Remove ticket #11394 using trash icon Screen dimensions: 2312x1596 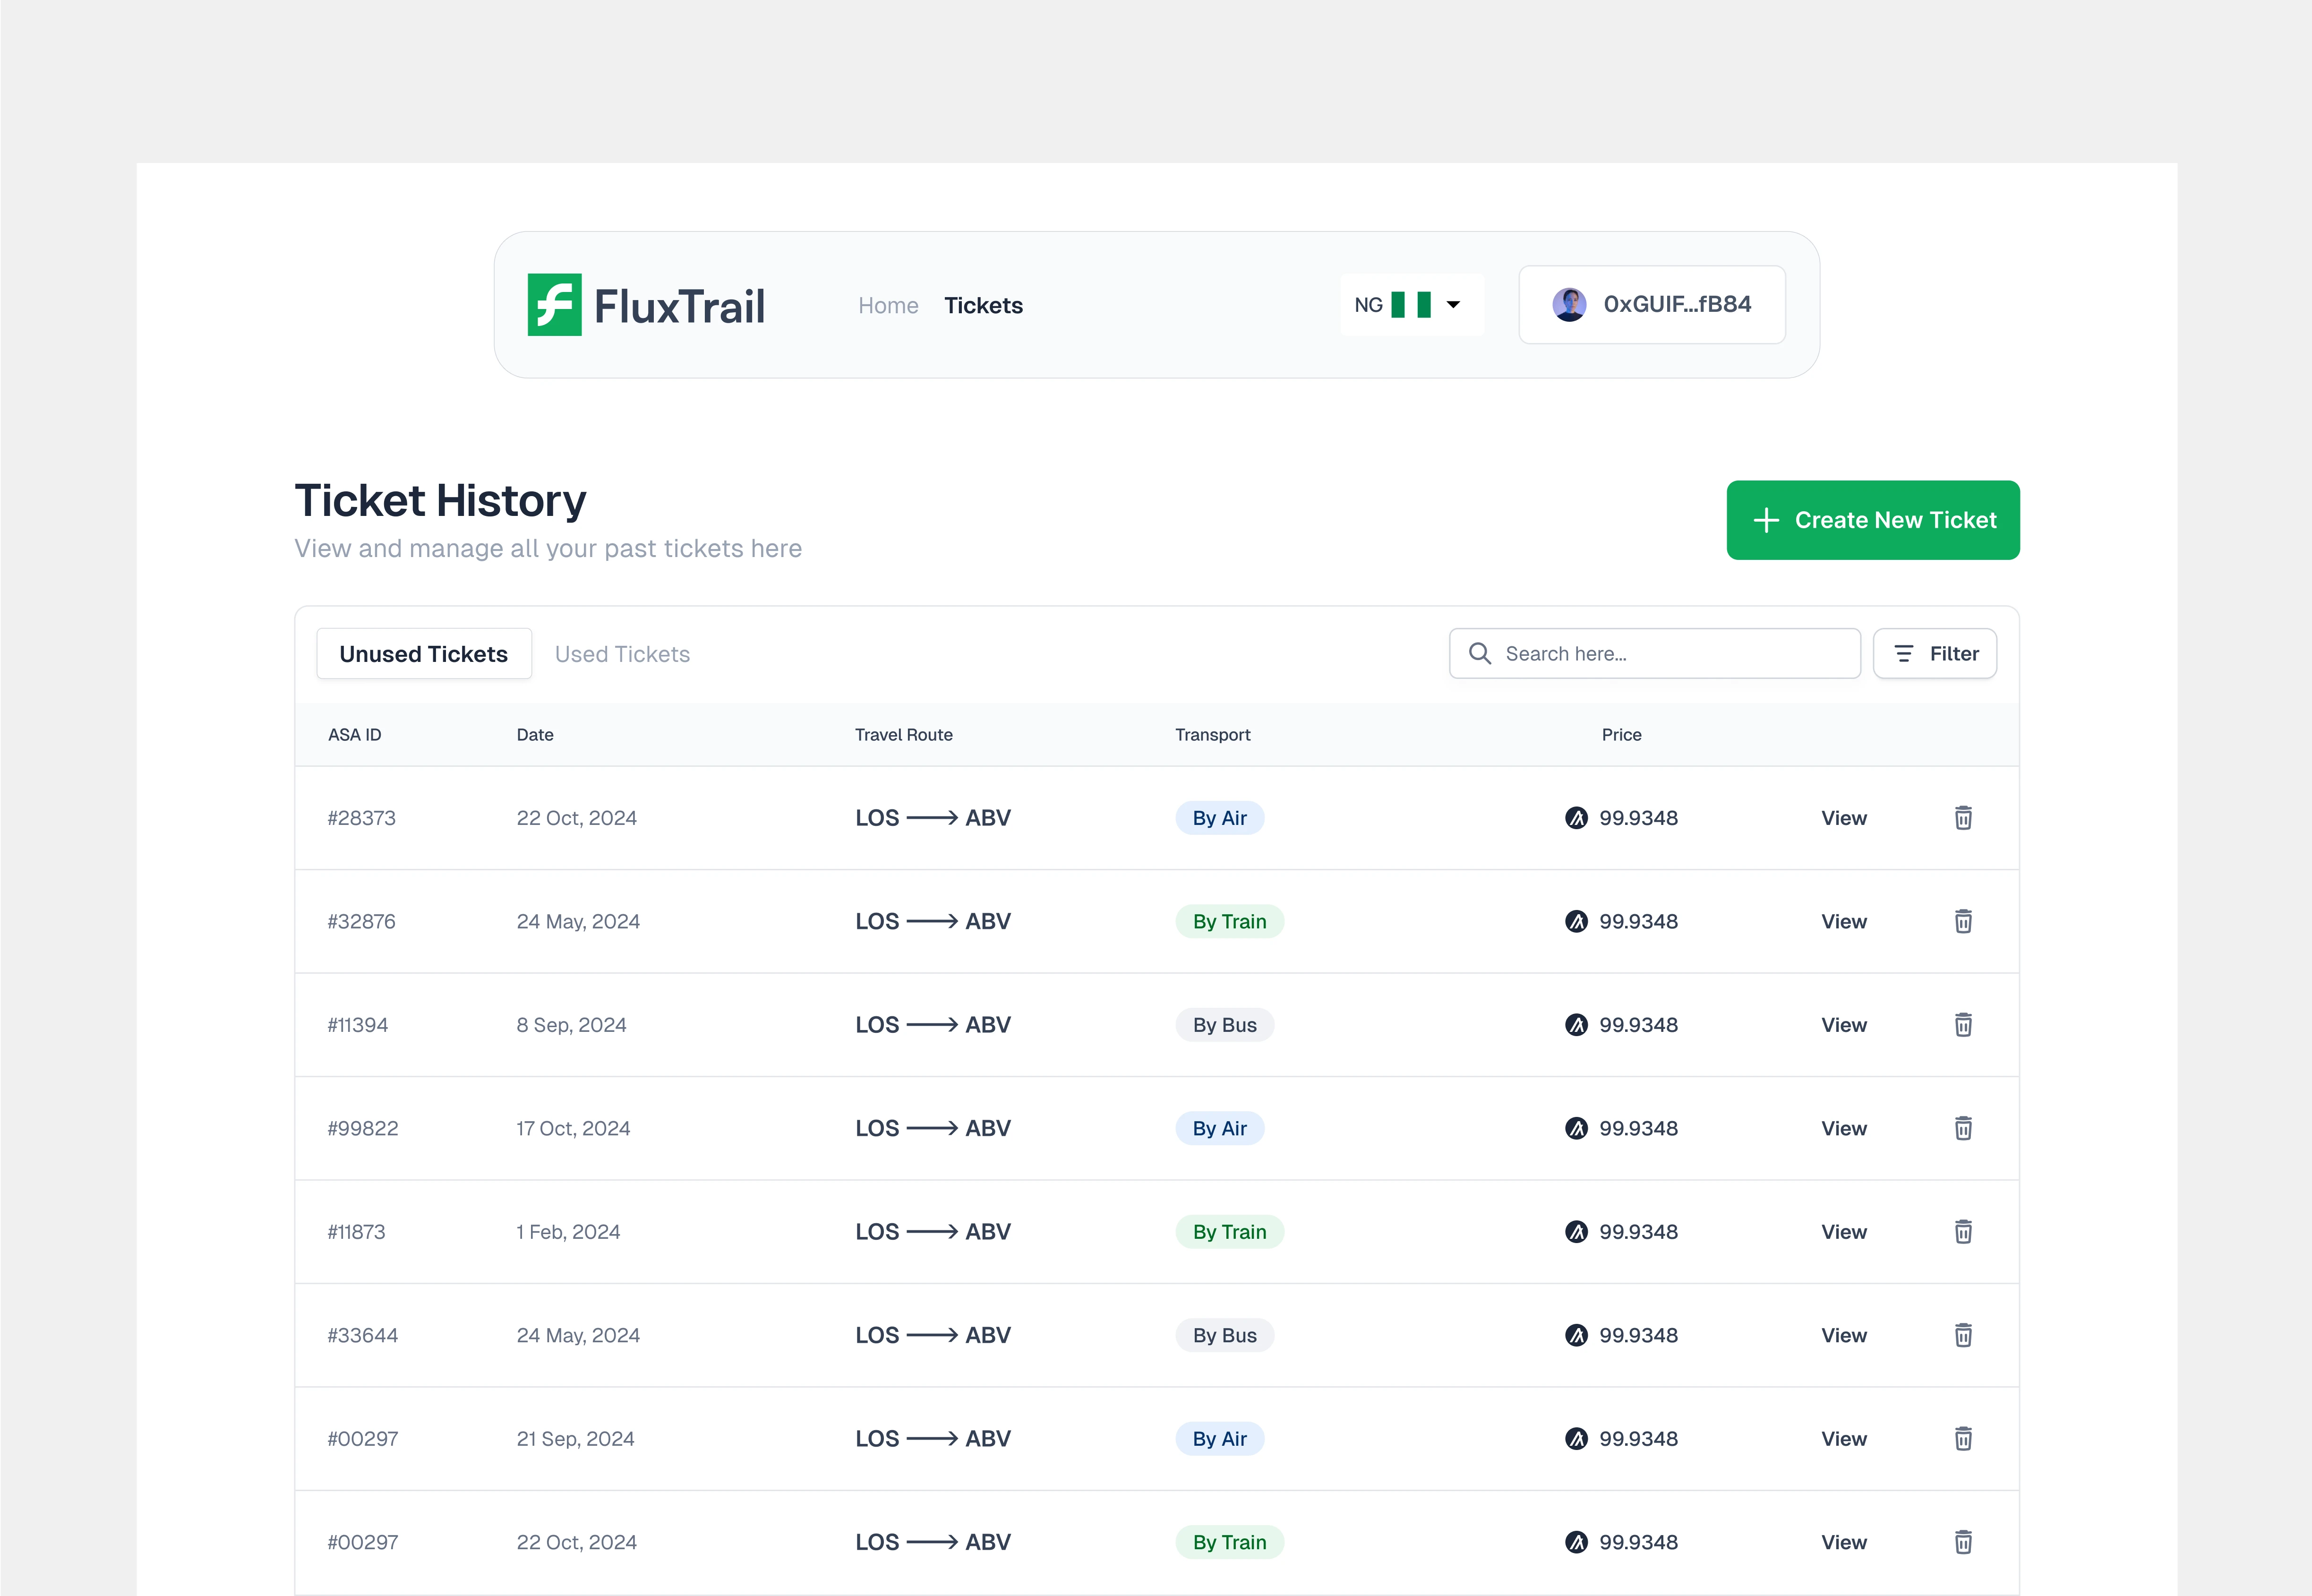1963,1025
